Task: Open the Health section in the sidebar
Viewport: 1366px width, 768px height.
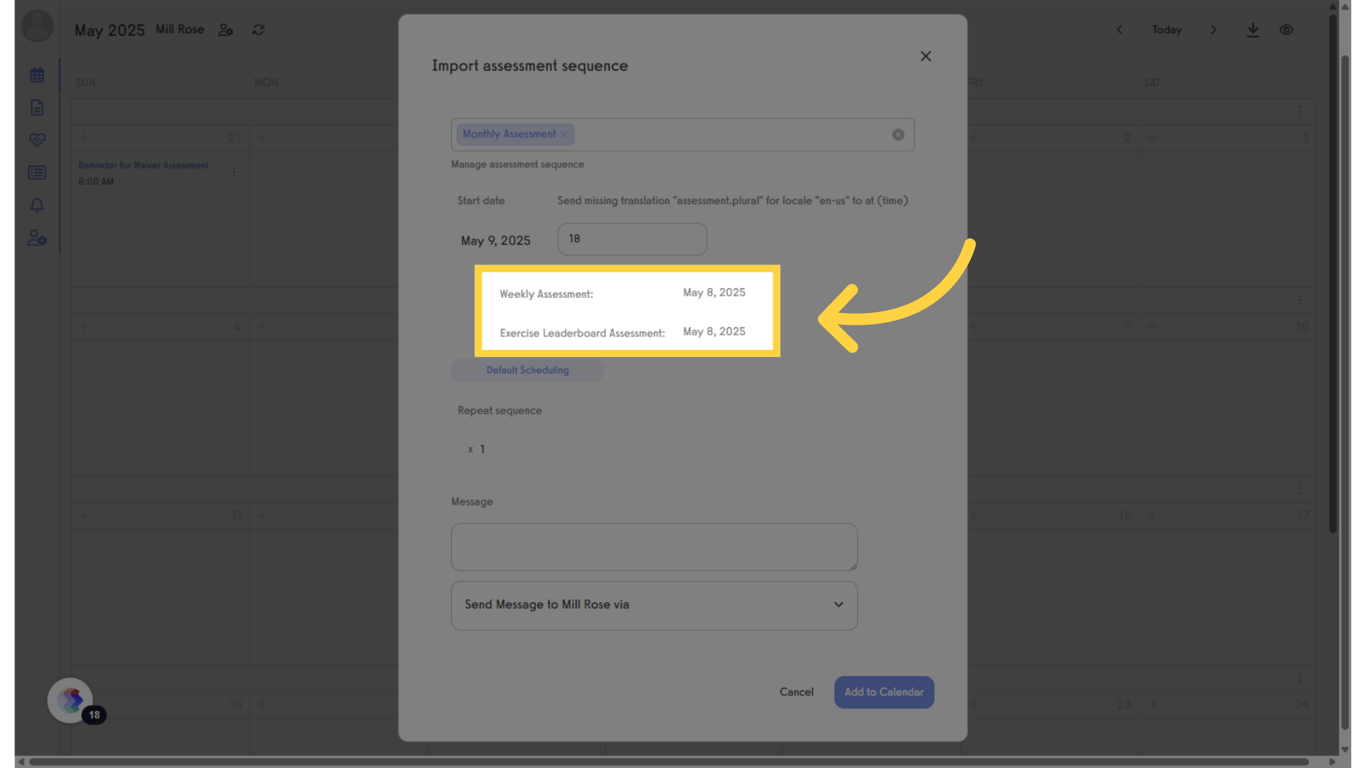Action: click(x=37, y=140)
